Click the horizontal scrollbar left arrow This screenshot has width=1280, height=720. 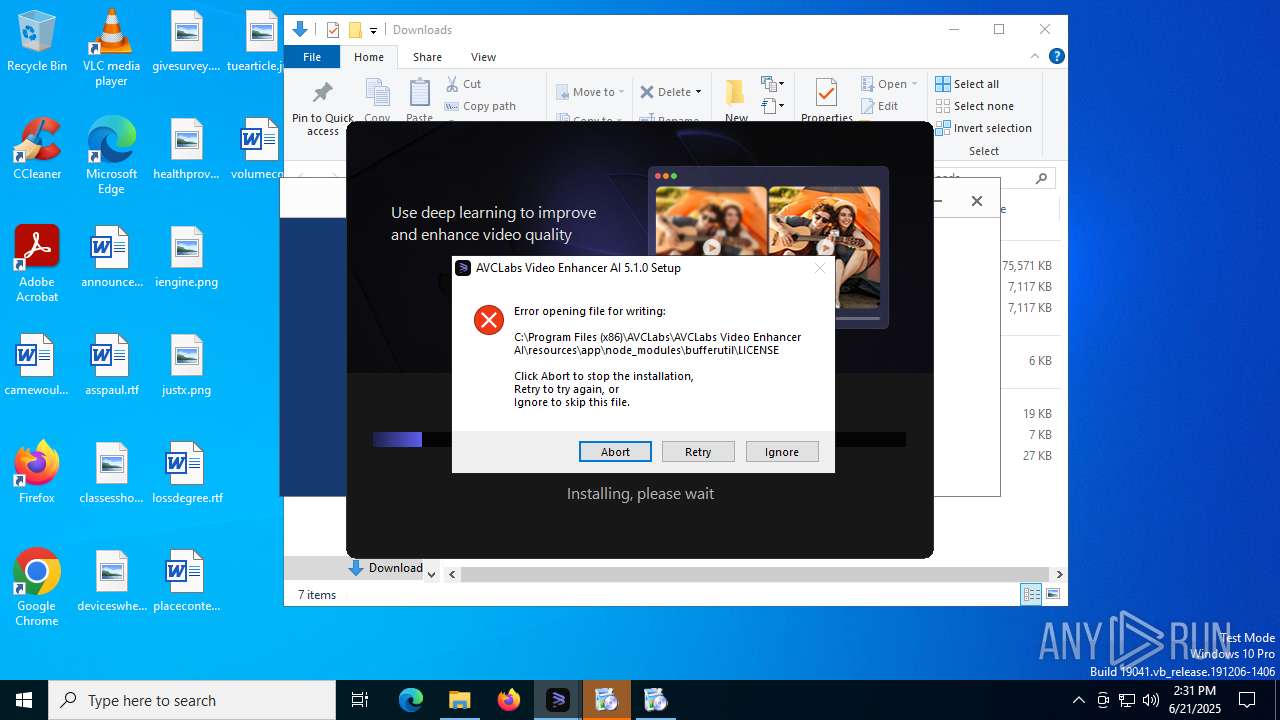pos(452,574)
